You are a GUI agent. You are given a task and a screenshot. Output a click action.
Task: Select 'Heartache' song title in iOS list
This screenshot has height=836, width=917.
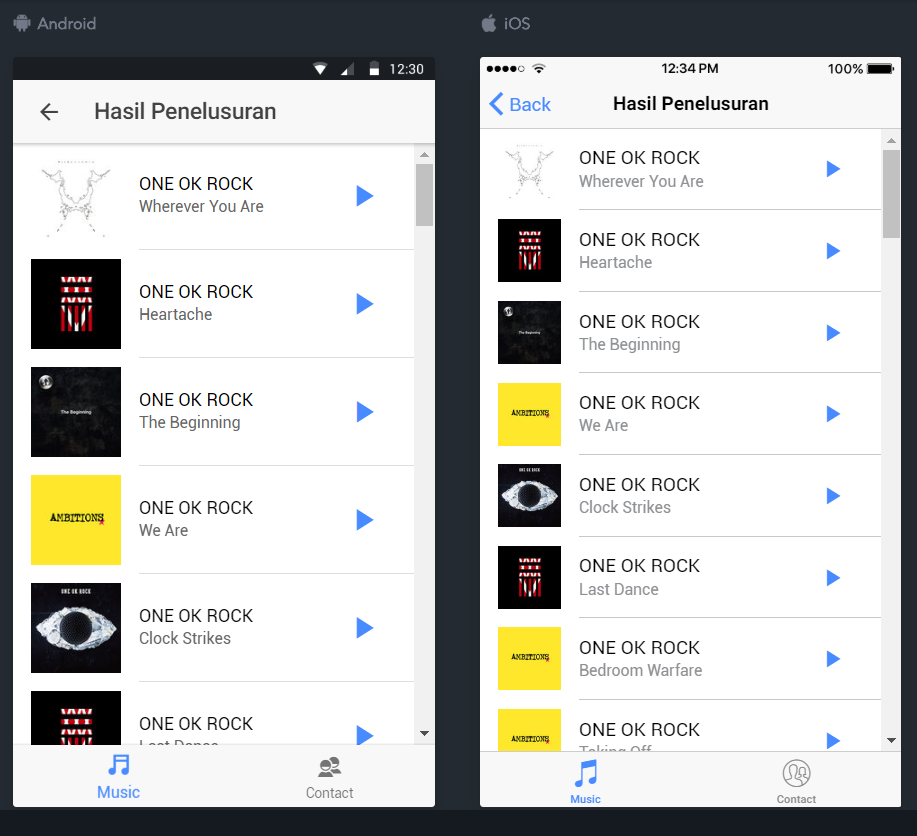[x=615, y=262]
